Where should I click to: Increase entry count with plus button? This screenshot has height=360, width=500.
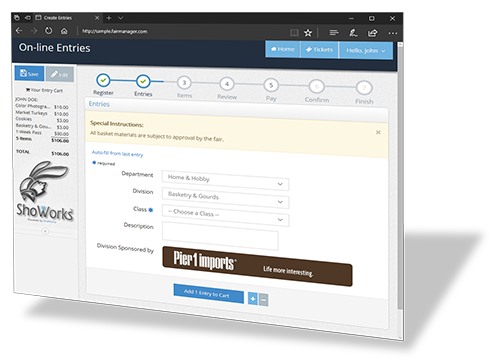pyautogui.click(x=253, y=299)
